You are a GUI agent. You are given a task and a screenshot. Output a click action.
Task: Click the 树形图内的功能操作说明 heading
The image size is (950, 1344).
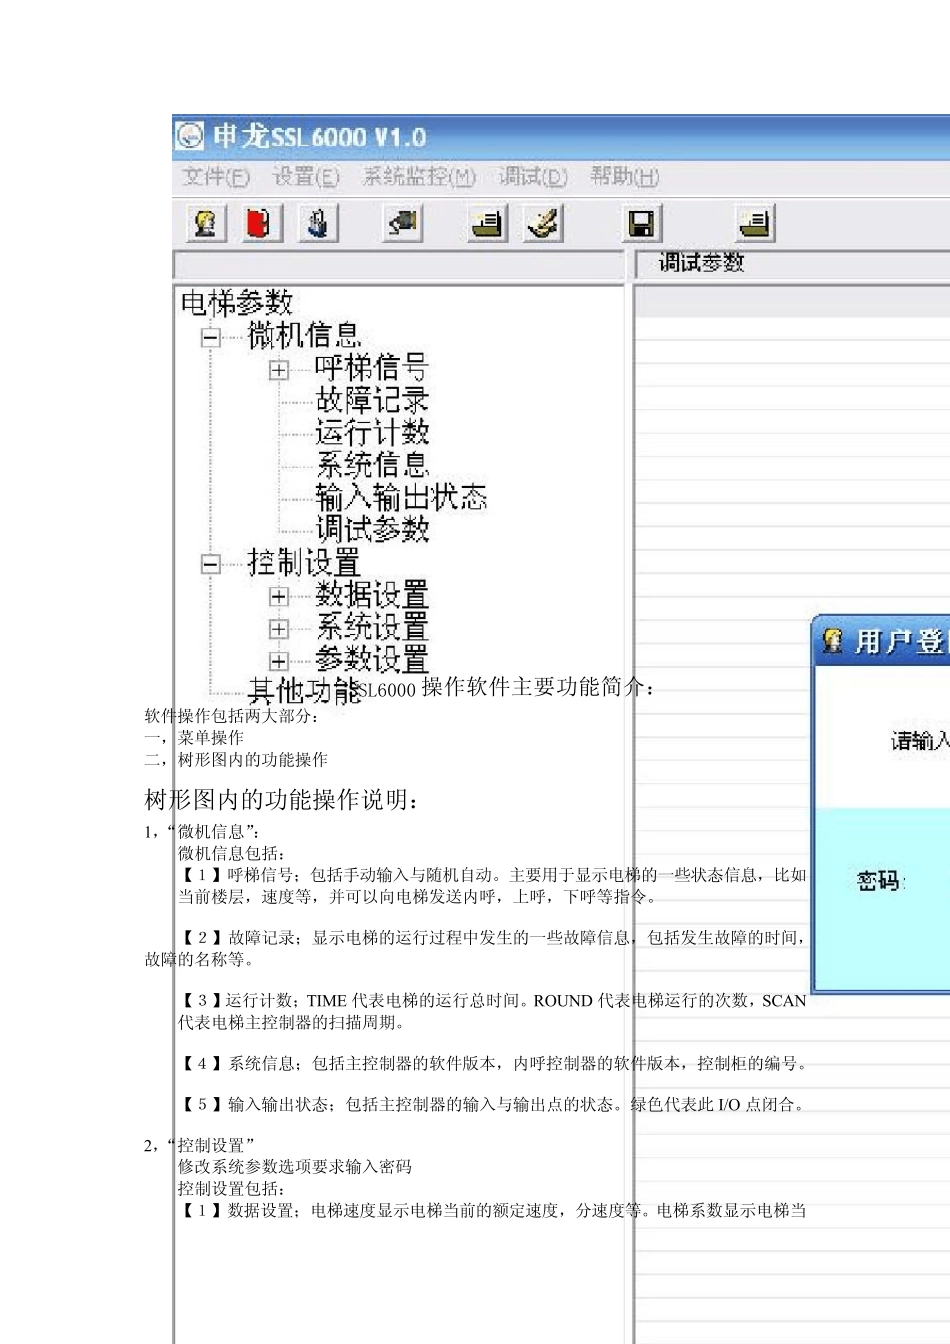(284, 800)
